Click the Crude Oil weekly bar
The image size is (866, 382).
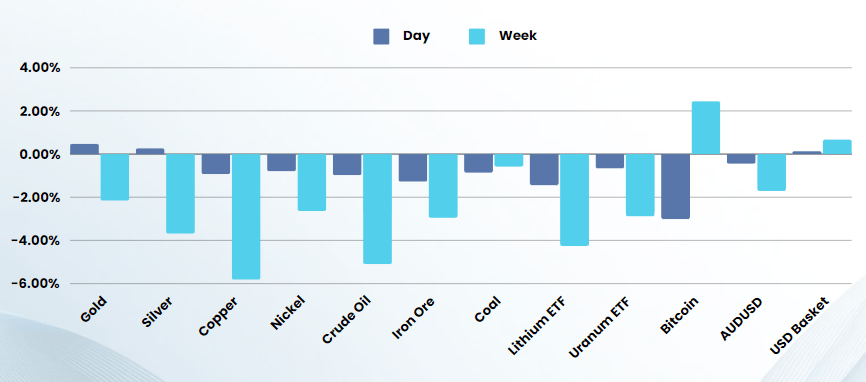(x=377, y=209)
